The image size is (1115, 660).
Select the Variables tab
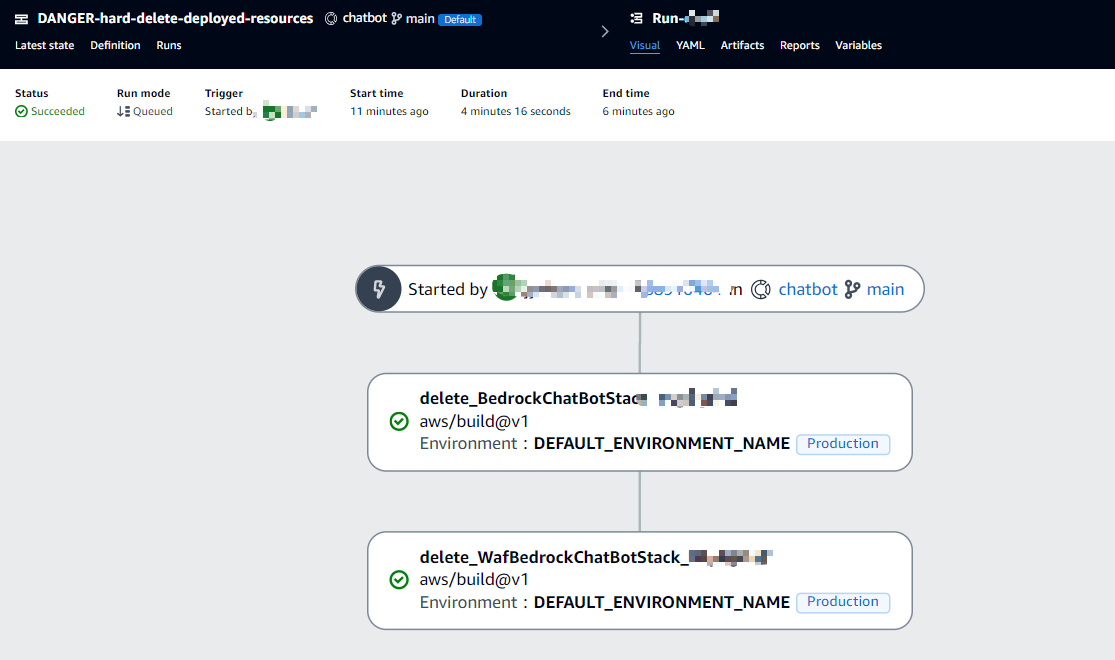(858, 45)
